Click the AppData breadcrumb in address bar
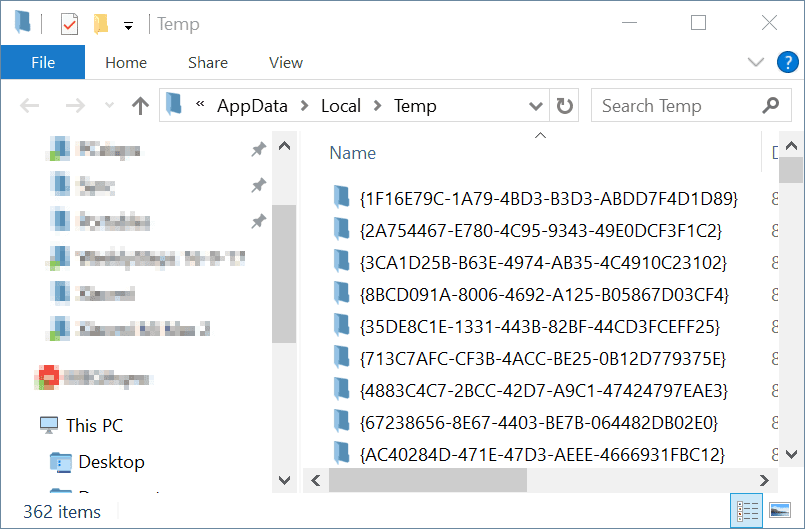805x529 pixels. coord(252,106)
